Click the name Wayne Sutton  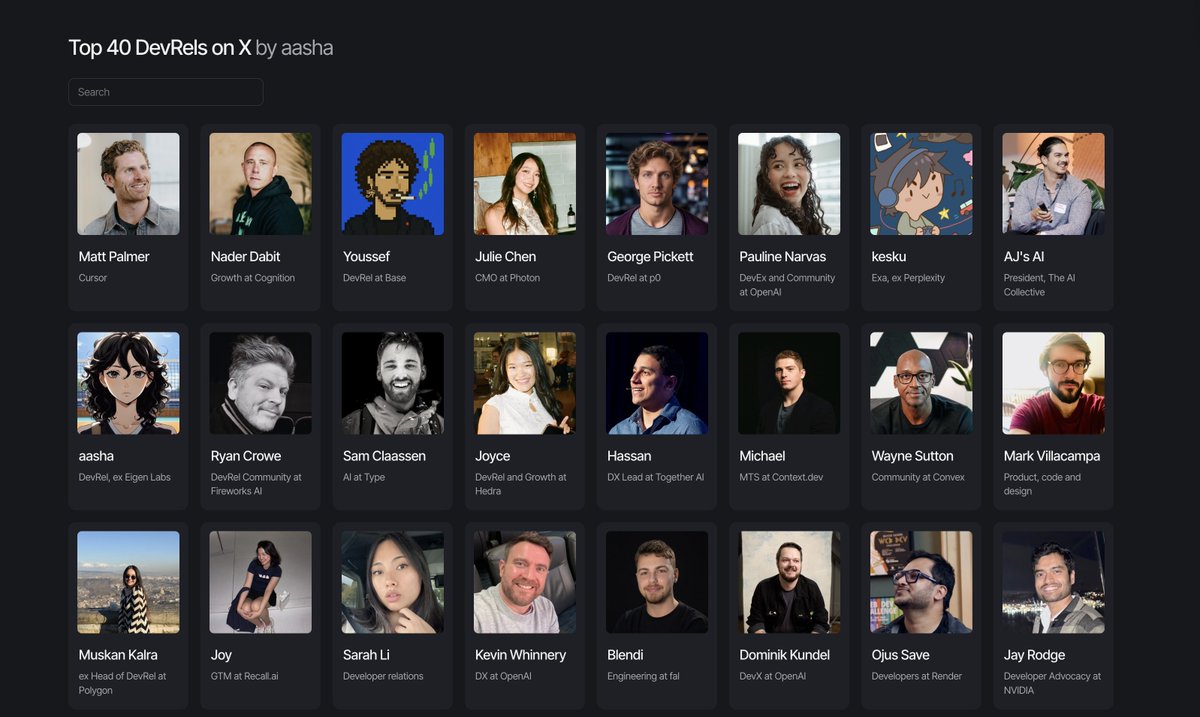[x=913, y=456]
